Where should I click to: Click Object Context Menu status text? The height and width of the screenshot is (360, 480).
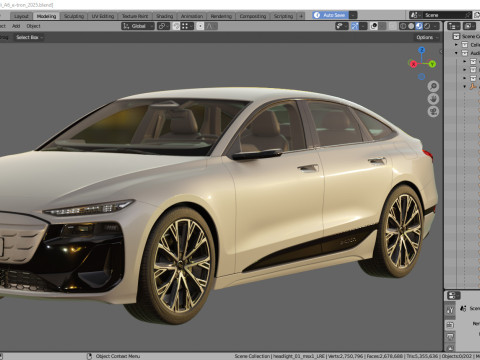point(118,356)
